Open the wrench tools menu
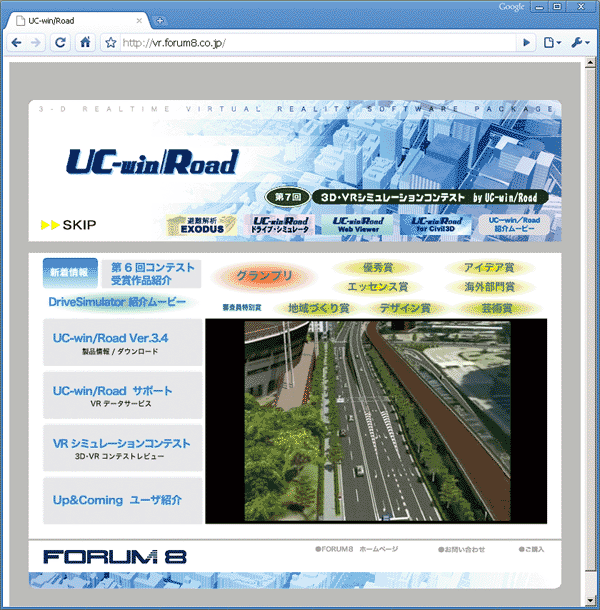Image resolution: width=600 pixels, height=610 pixels. [x=580, y=42]
